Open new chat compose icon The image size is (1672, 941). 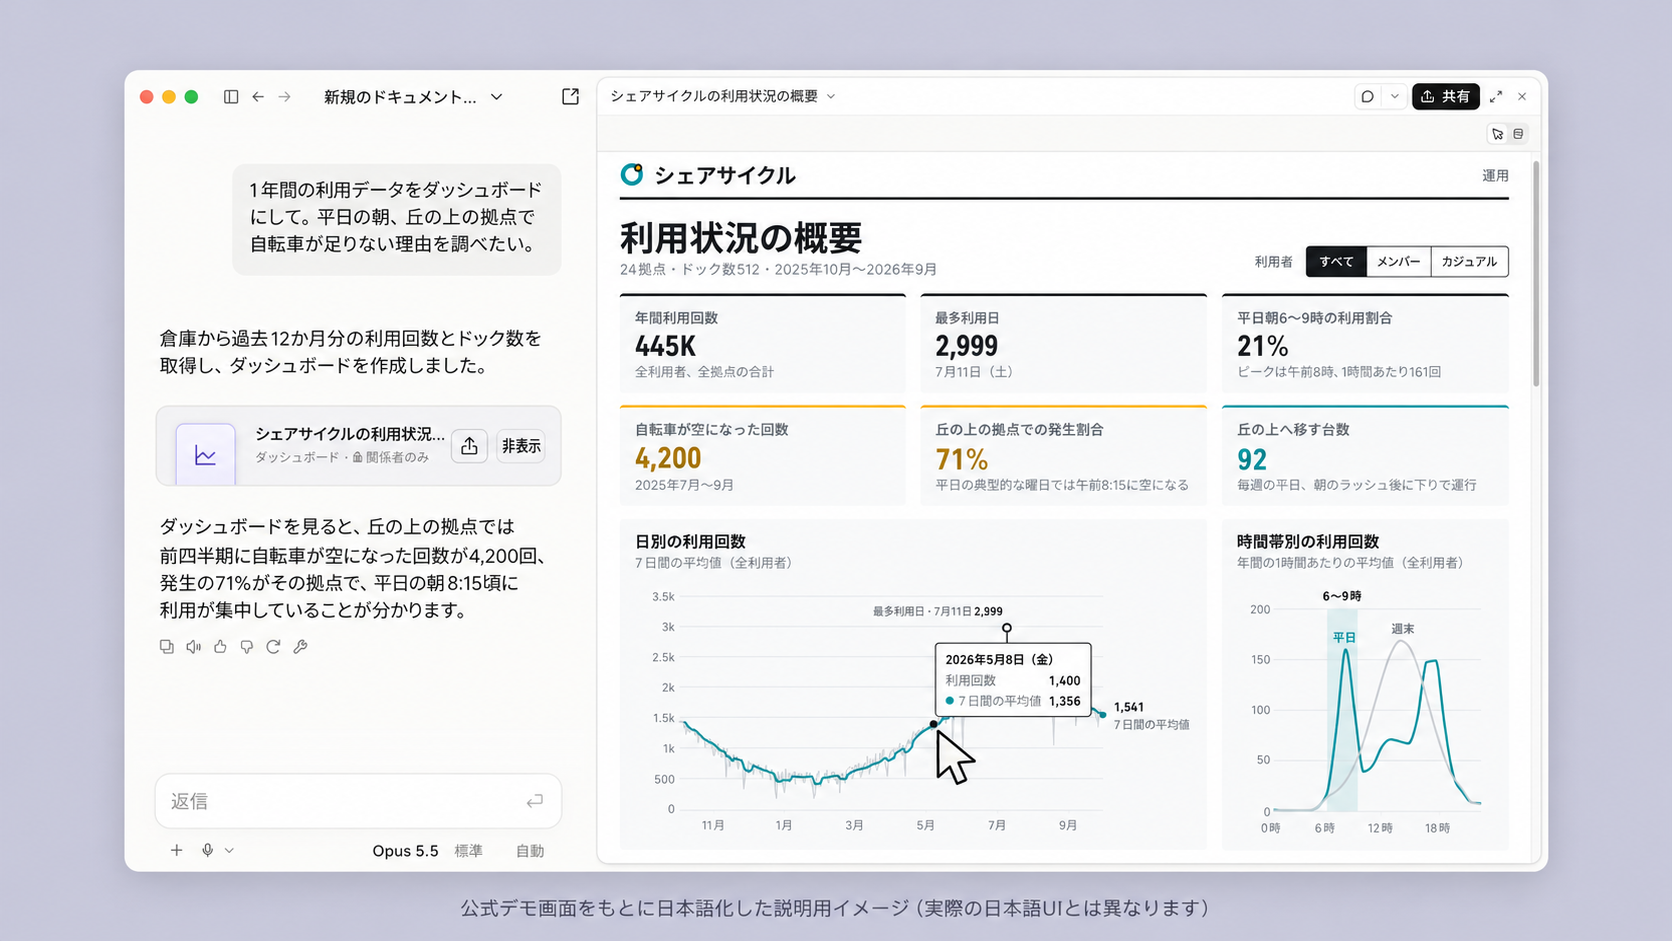tap(570, 97)
